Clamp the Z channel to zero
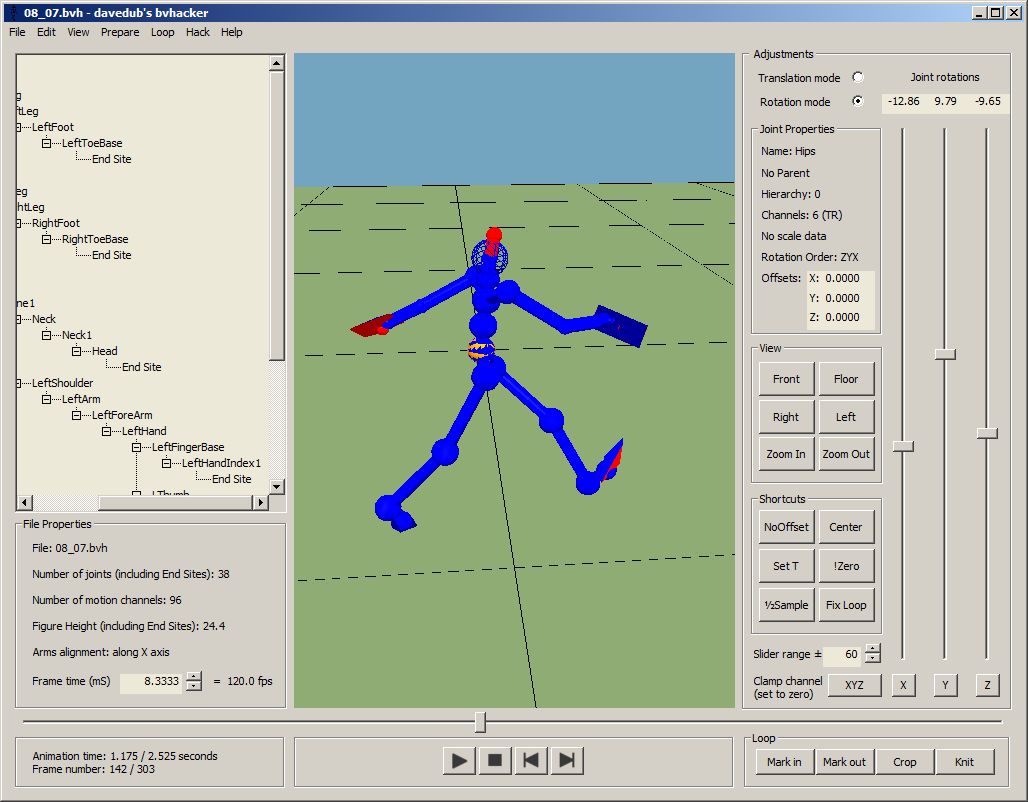The height and width of the screenshot is (802, 1028). (x=987, y=685)
